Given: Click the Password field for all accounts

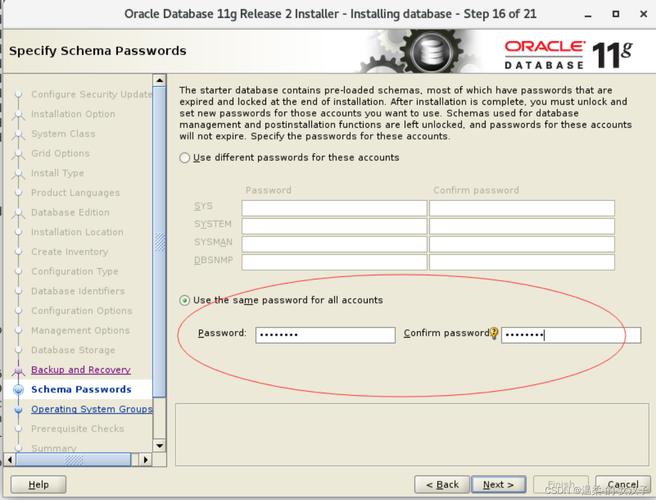Looking at the screenshot, I should 325,335.
